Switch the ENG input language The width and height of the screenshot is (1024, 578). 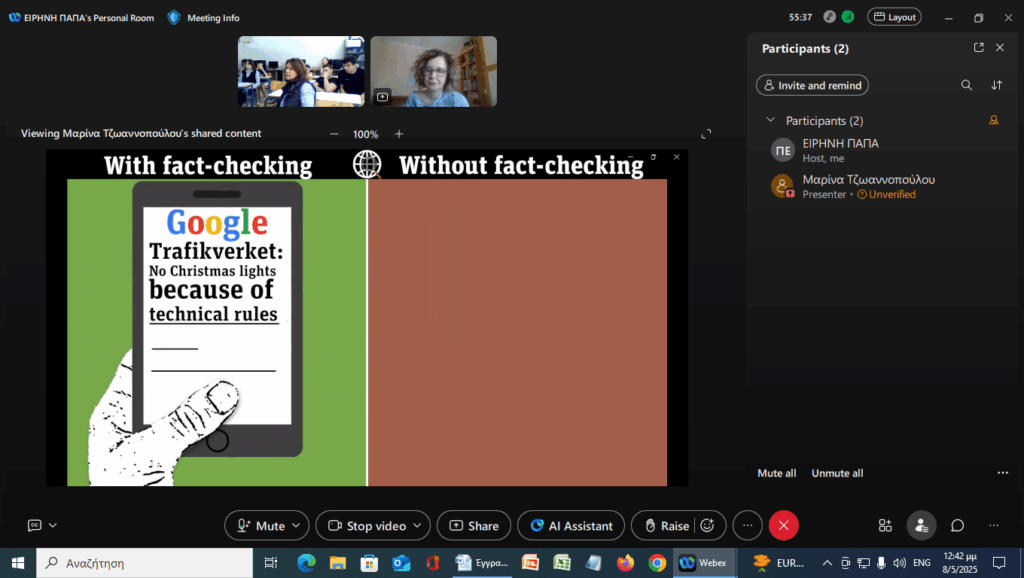[922, 563]
